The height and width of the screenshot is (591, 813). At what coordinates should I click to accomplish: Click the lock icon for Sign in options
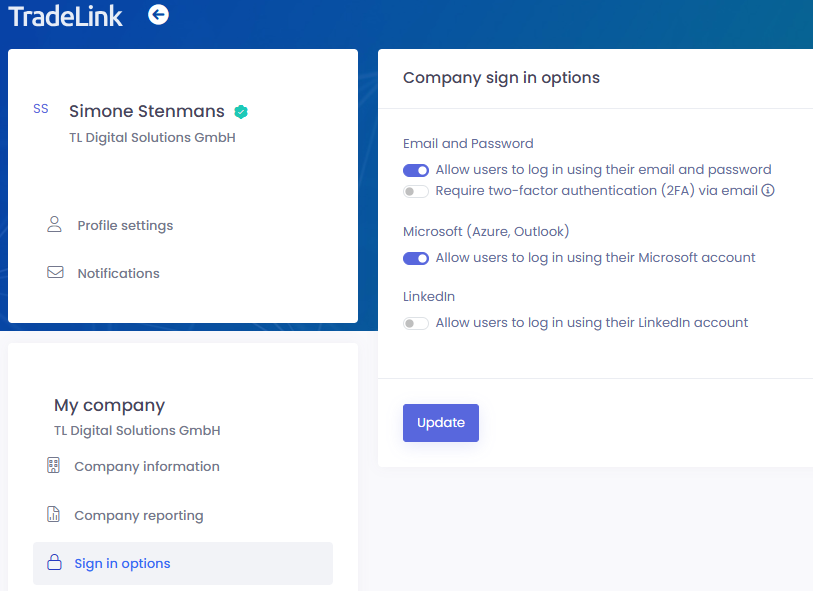54,563
